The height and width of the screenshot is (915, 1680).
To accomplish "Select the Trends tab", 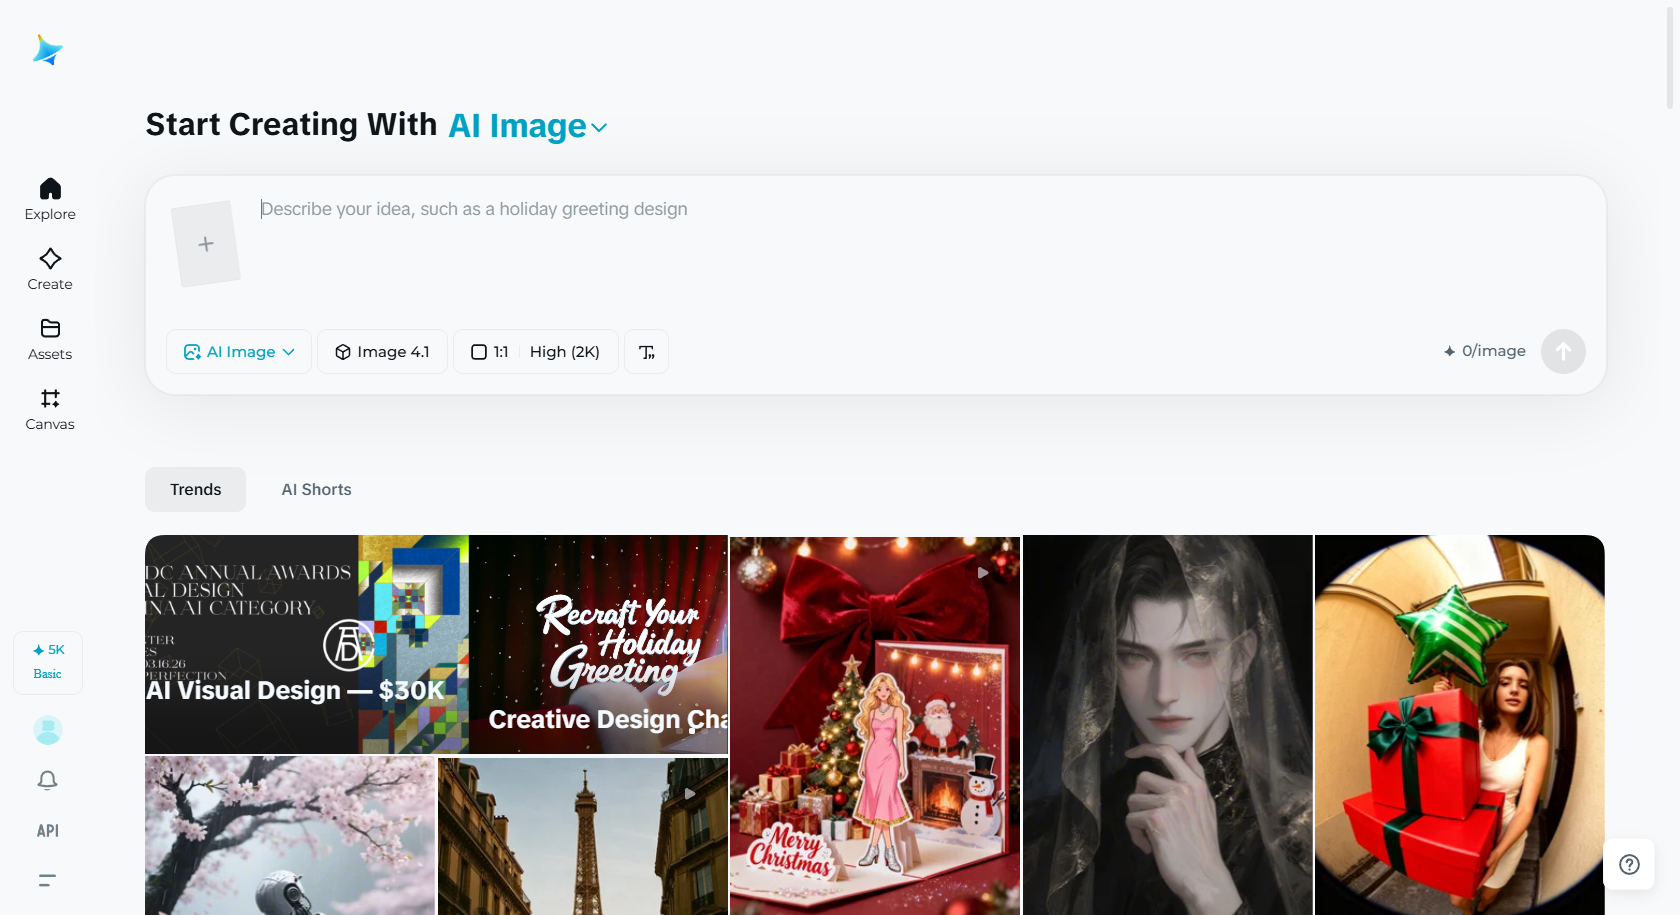I will point(195,489).
